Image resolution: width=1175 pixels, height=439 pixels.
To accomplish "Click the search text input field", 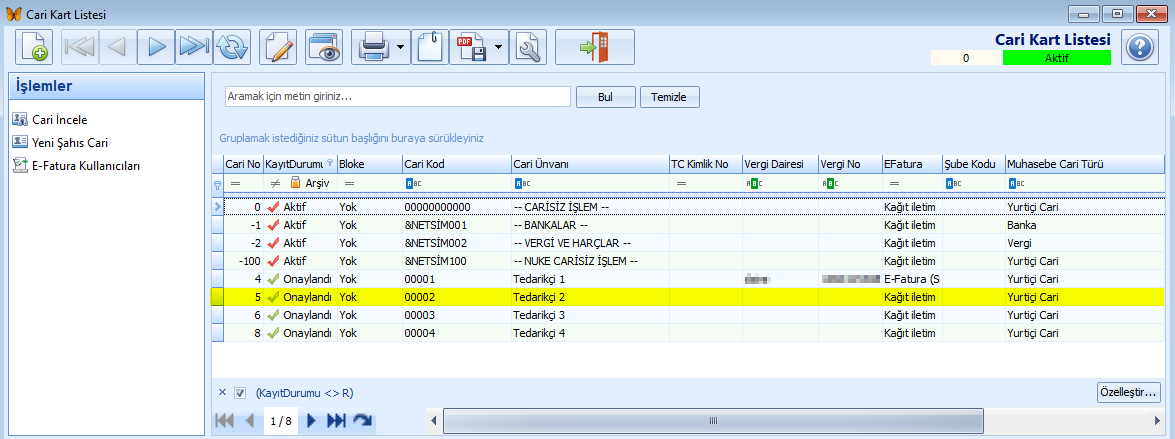I will [x=398, y=97].
